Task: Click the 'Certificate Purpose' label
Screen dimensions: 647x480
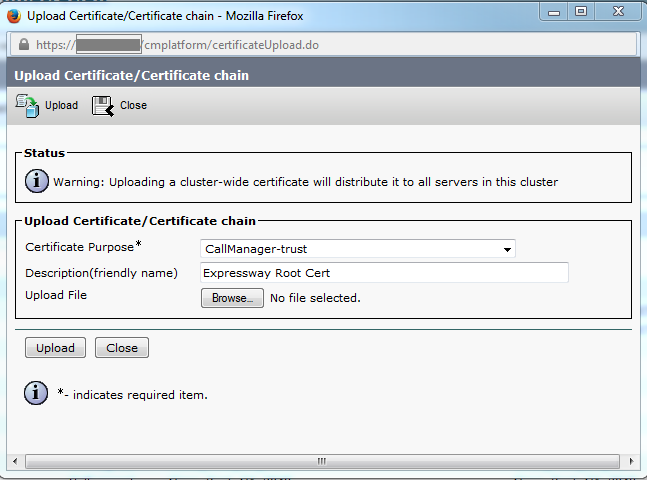Action: coord(80,247)
